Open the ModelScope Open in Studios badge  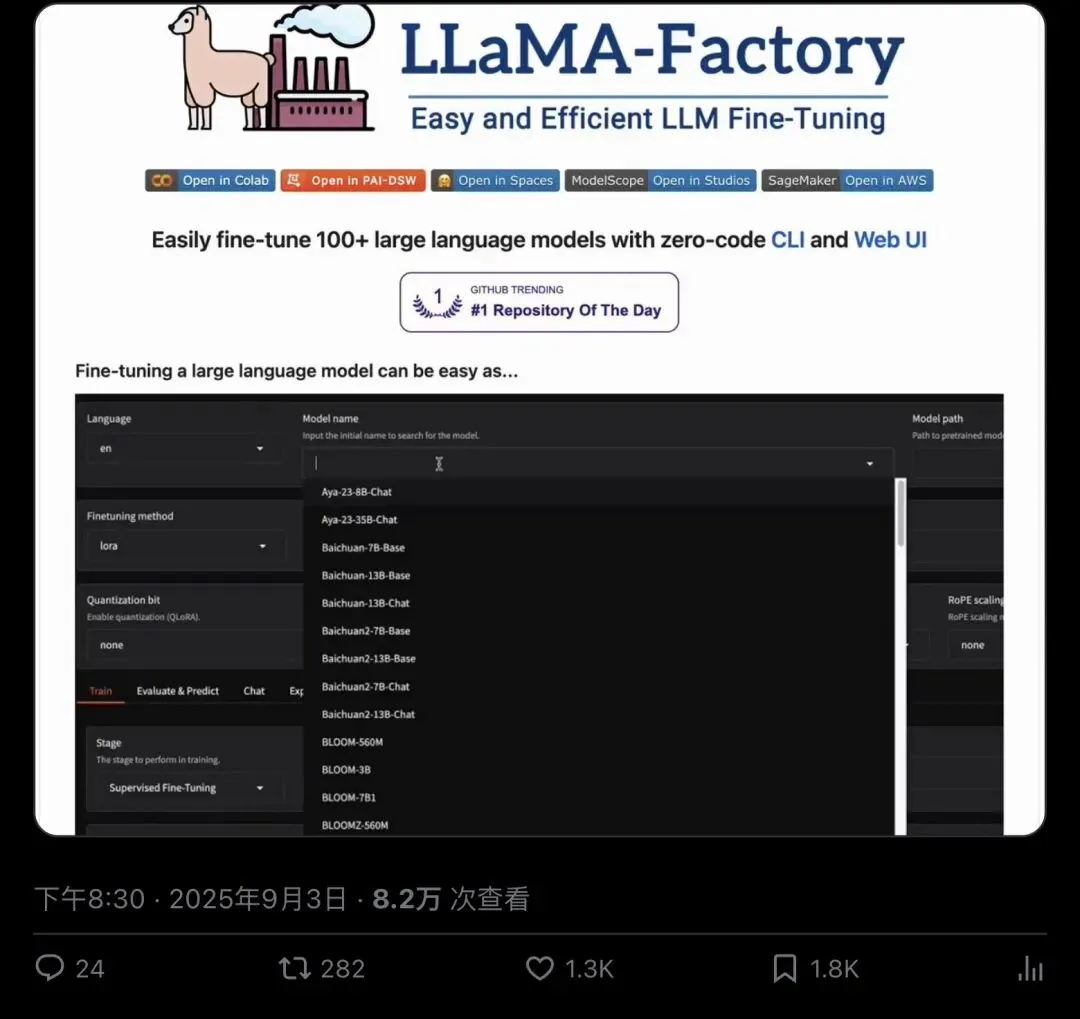[x=661, y=181]
